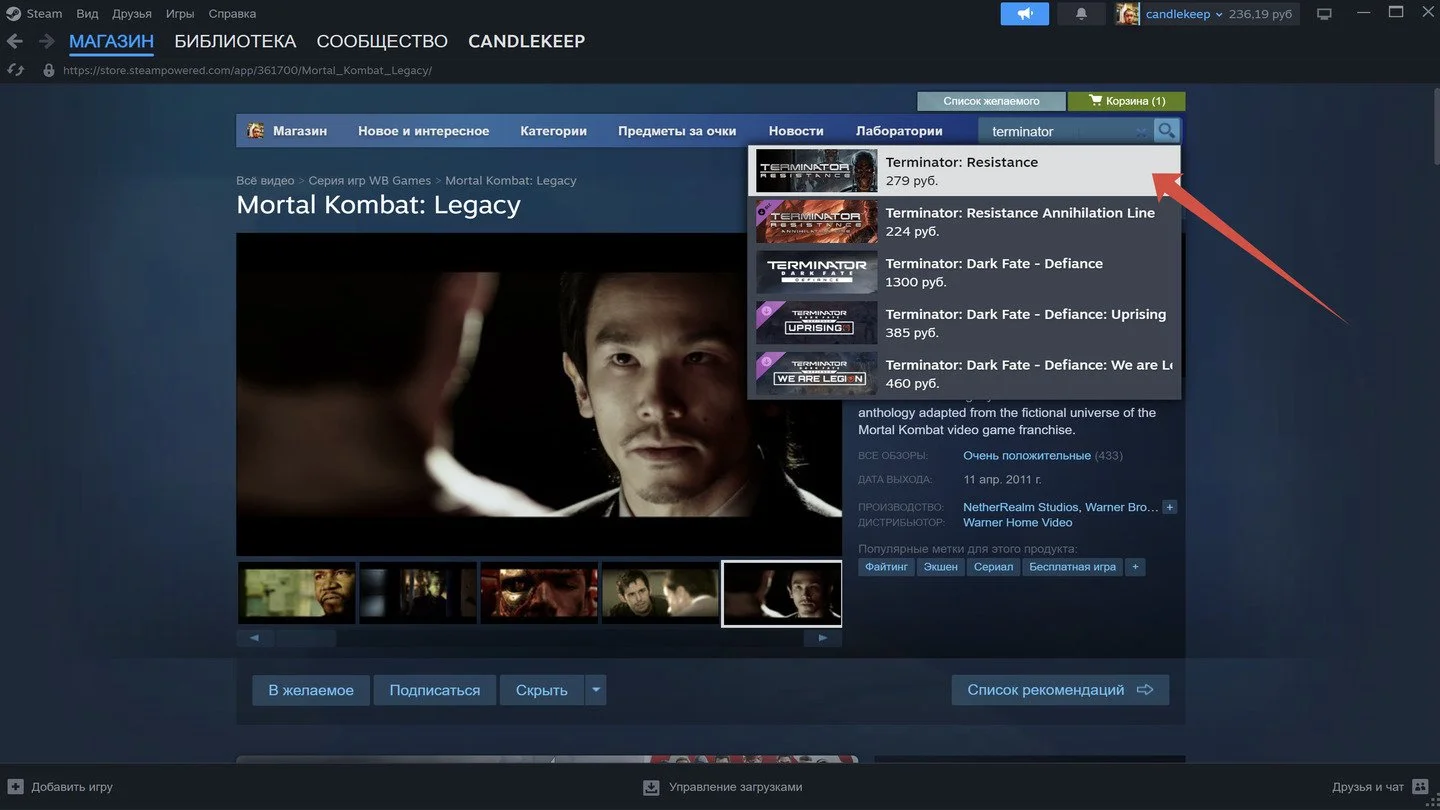Image resolution: width=1440 pixels, height=810 pixels.
Task: Switch to the СООБЩЕСТВО tab
Action: point(382,41)
